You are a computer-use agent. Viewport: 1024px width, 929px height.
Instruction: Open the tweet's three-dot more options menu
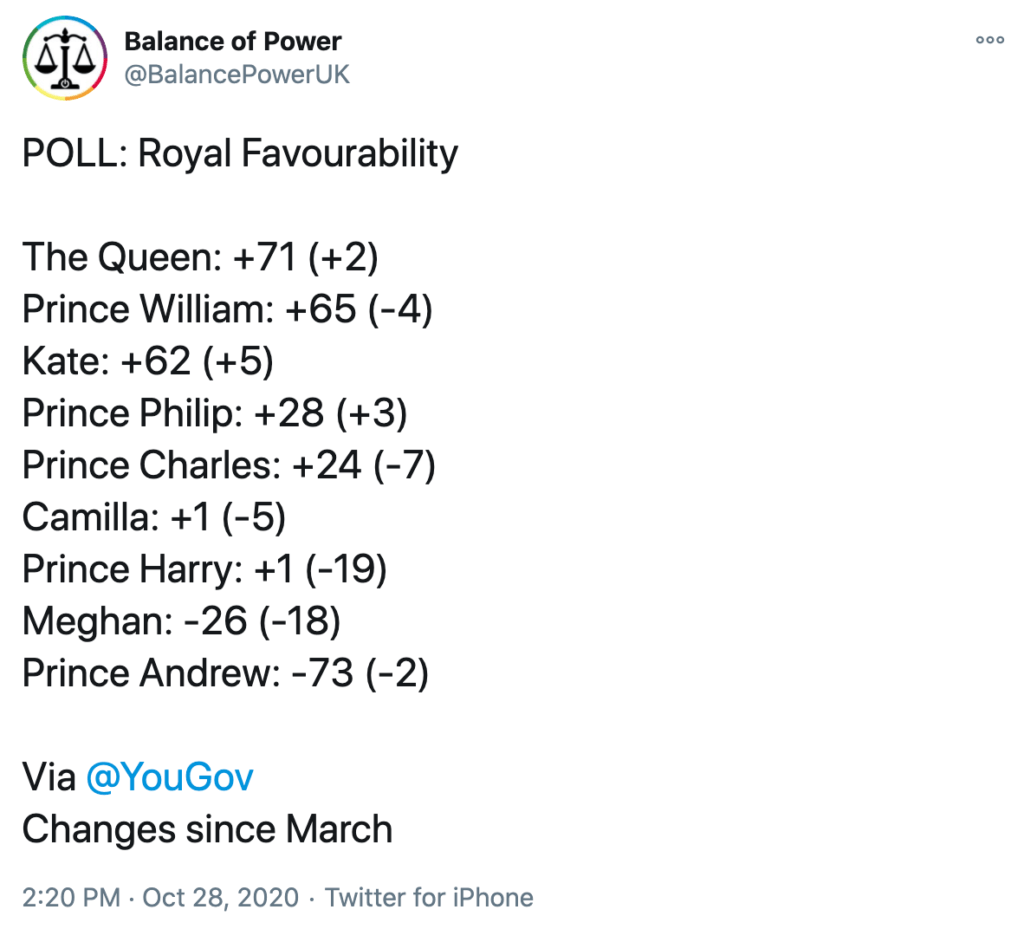coord(989,40)
